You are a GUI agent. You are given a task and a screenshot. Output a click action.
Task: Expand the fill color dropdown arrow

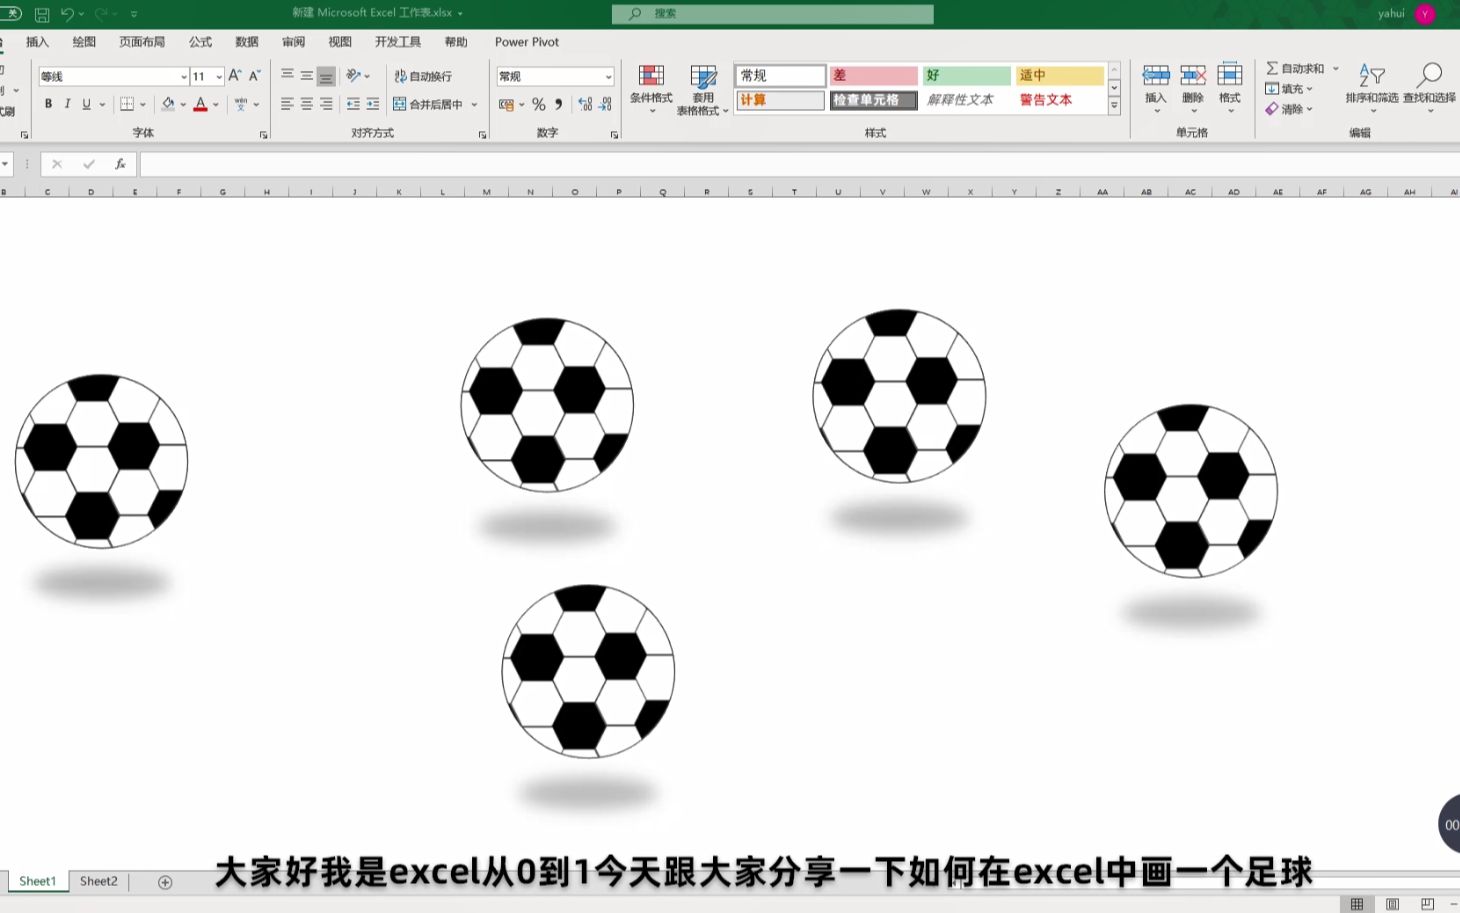click(x=181, y=104)
